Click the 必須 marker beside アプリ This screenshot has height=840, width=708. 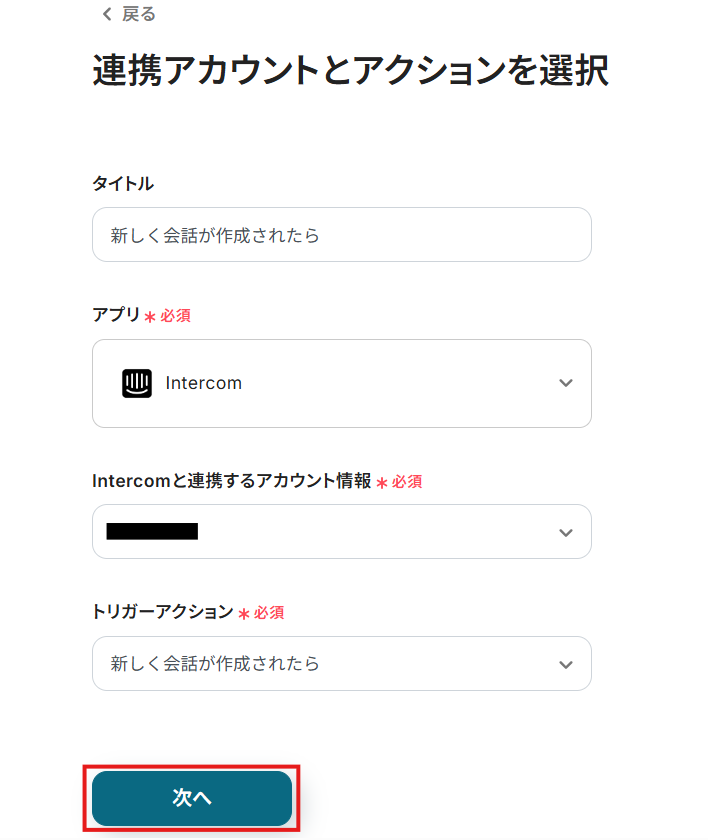[175, 316]
